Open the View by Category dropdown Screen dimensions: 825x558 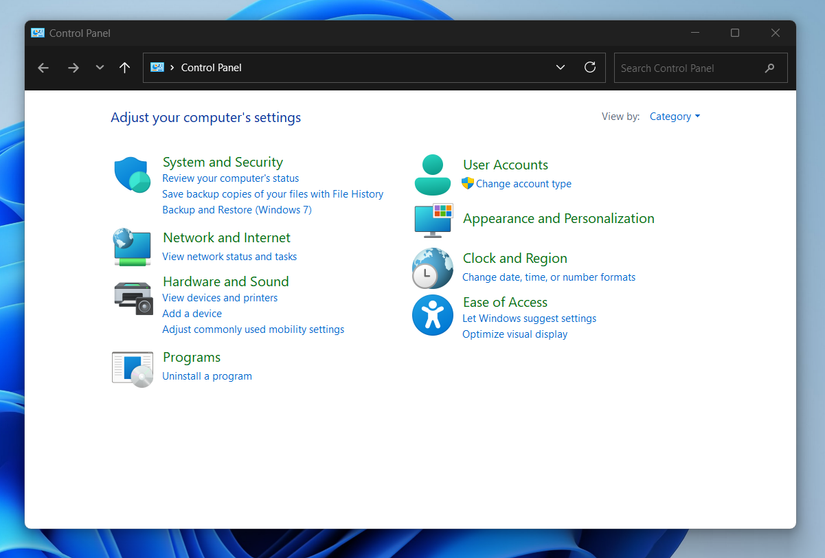675,116
